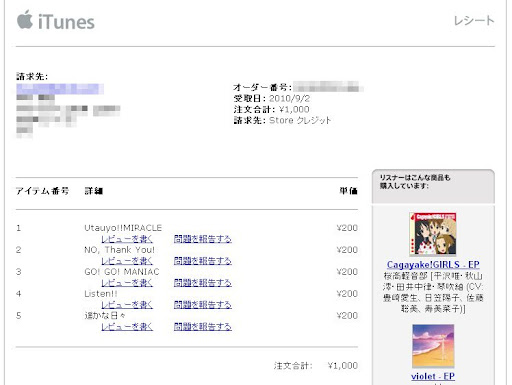Report a problem with NO, Thank You!
The width and height of the screenshot is (512, 385).
[x=203, y=261]
